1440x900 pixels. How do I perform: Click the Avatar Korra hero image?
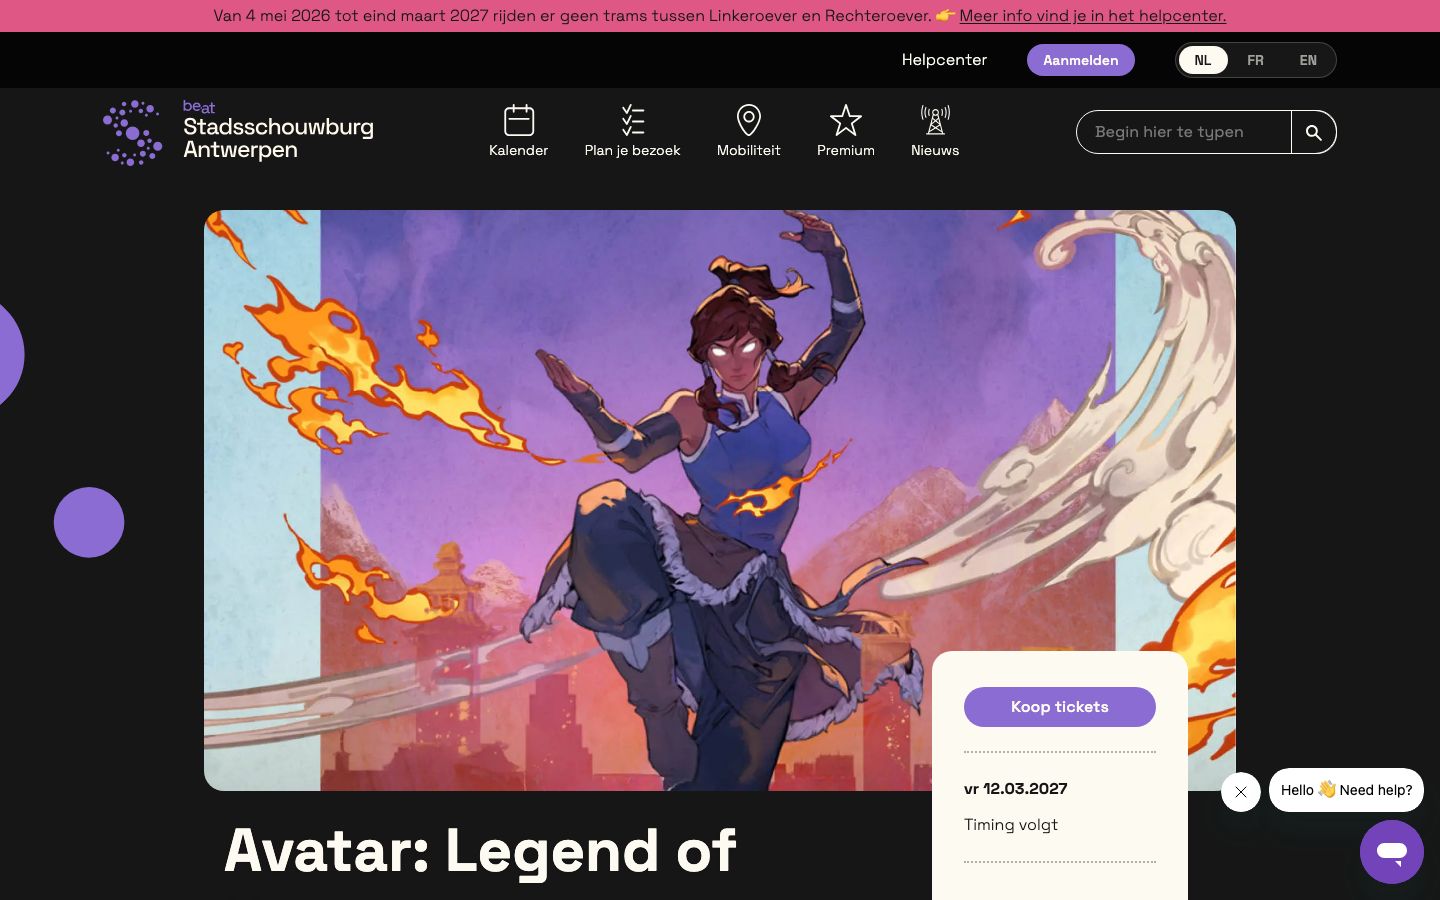(720, 500)
